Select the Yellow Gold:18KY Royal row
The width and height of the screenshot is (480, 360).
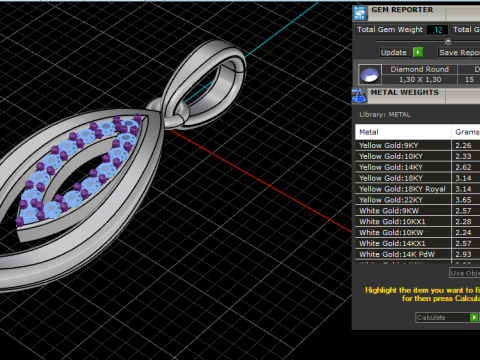pos(418,189)
